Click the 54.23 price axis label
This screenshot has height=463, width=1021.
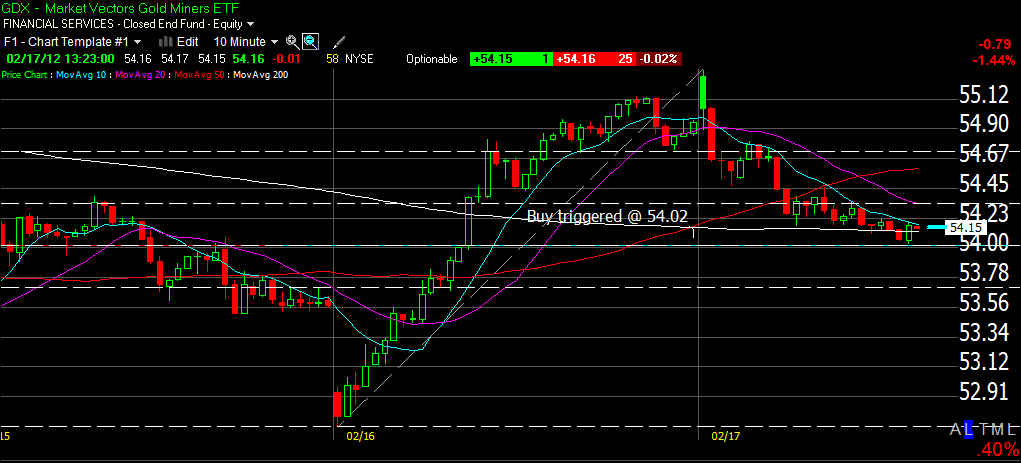tap(985, 214)
